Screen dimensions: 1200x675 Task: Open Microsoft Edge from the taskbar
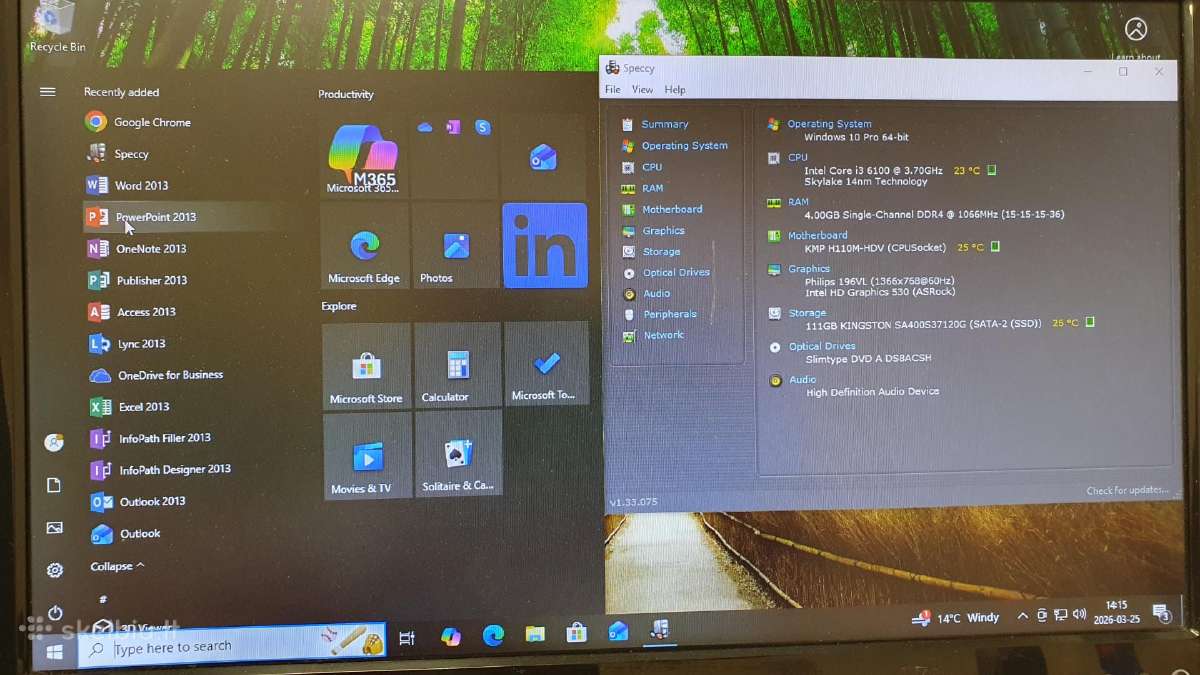[x=493, y=635]
